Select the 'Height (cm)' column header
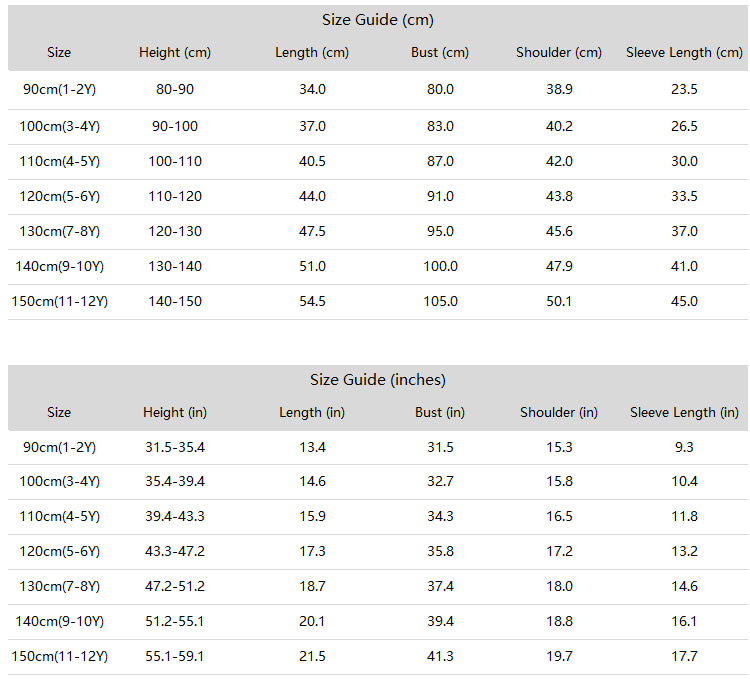This screenshot has width=750, height=679. (175, 53)
